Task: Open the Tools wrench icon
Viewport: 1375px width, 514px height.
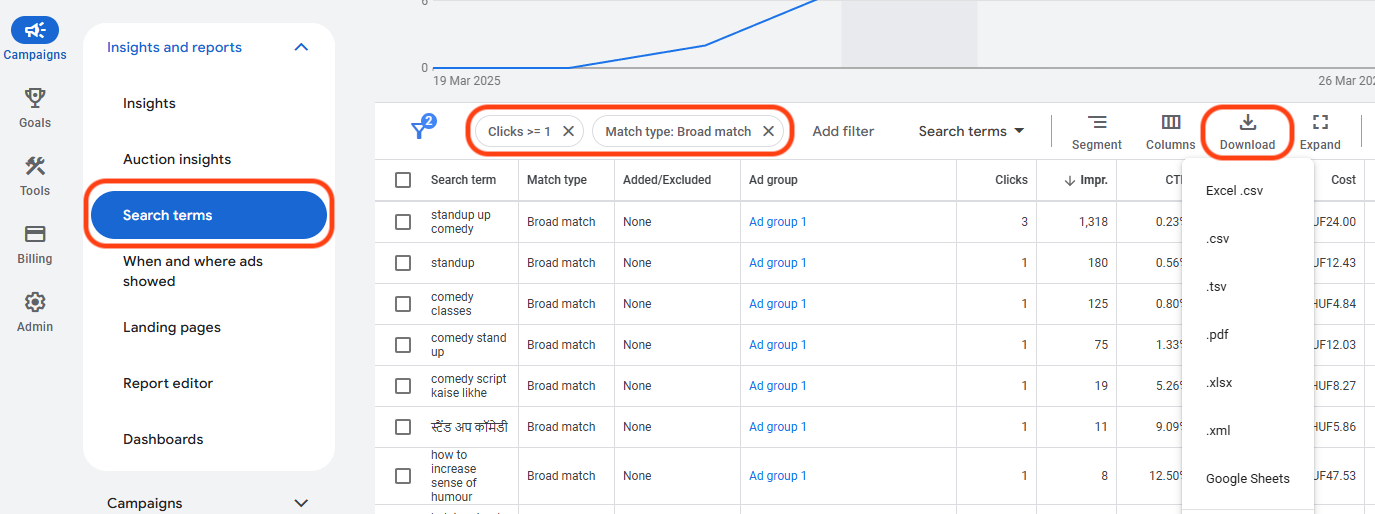Action: (35, 166)
